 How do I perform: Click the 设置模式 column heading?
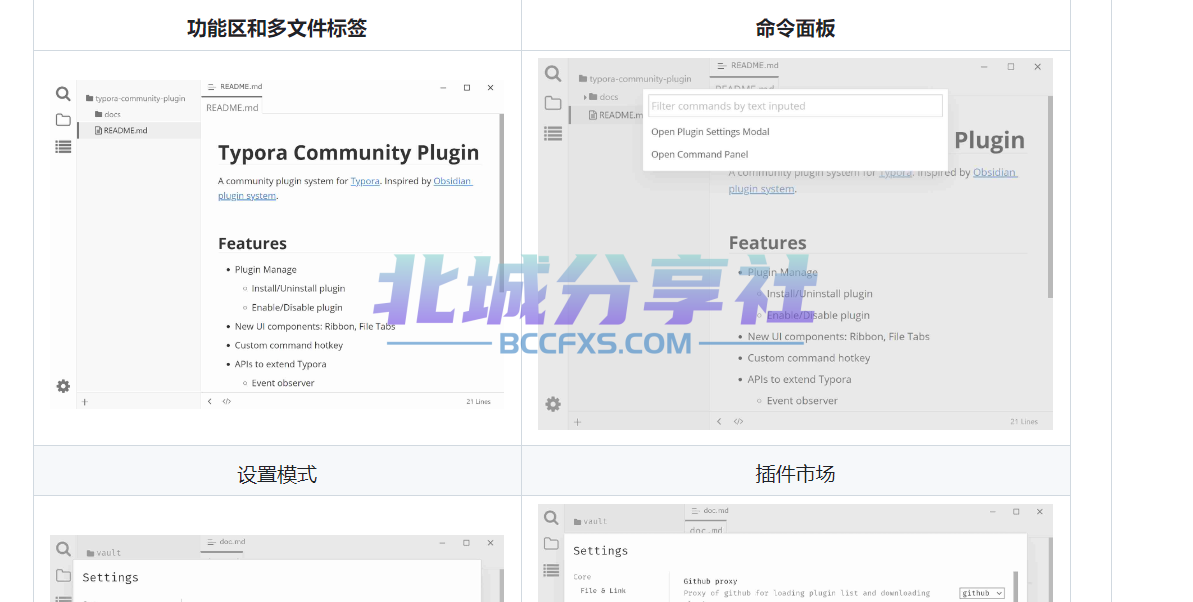click(277, 475)
